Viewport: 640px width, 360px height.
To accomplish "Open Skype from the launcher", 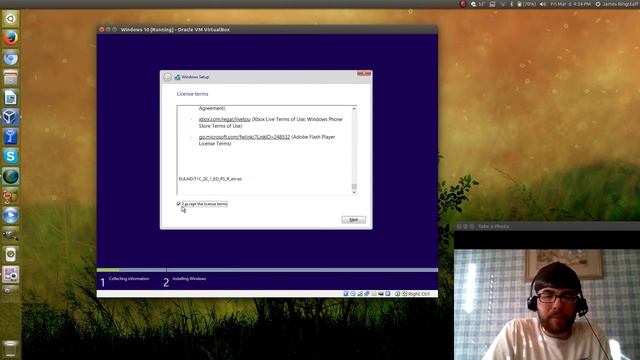I will pos(11,156).
